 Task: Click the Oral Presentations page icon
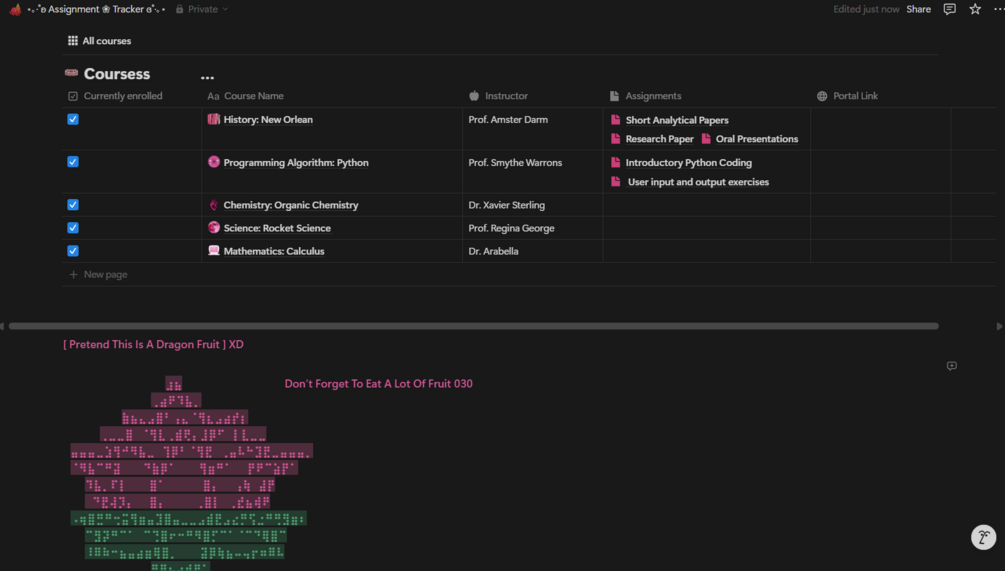click(x=706, y=139)
